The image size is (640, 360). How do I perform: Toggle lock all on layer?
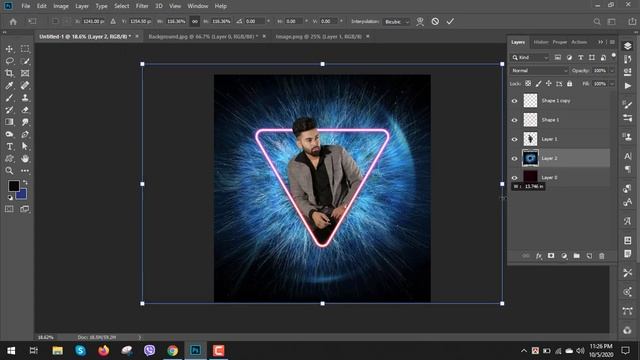pyautogui.click(x=569, y=84)
